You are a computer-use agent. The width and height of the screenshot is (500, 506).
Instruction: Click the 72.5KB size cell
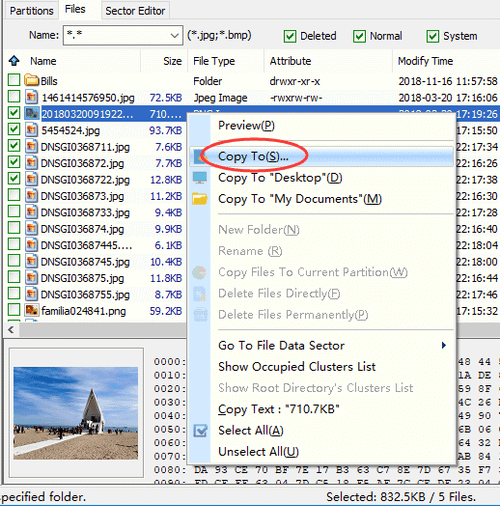[166, 98]
